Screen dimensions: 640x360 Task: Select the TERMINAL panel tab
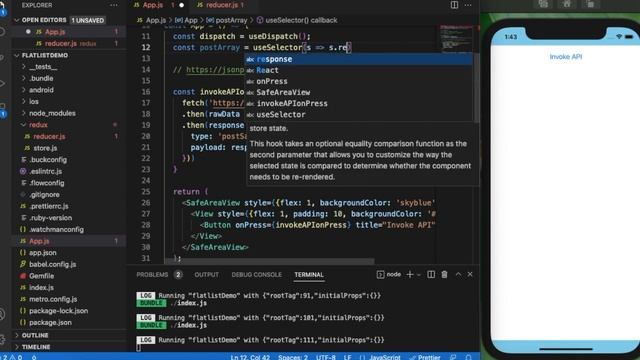[309, 275]
